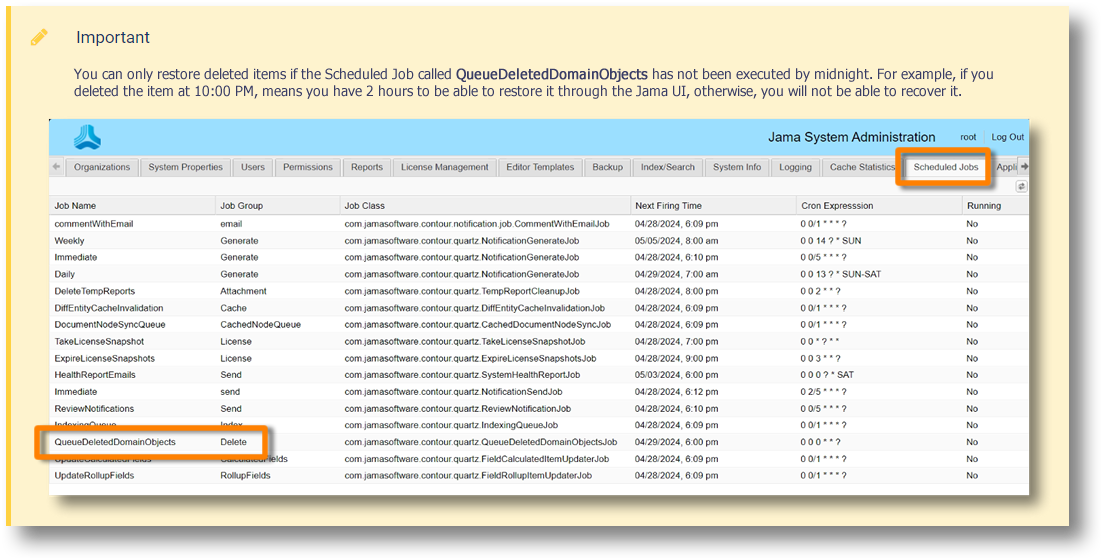1103x558 pixels.
Task: Sort by the Job Group column header
Action: pyautogui.click(x=277, y=206)
